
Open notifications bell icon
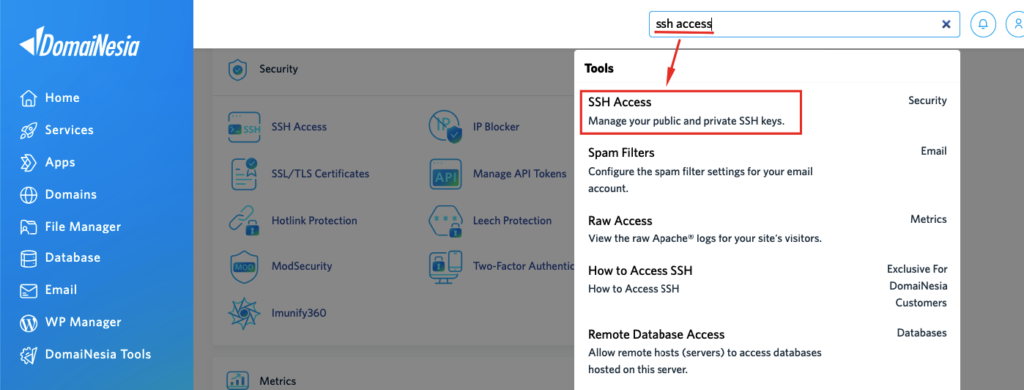pos(983,24)
